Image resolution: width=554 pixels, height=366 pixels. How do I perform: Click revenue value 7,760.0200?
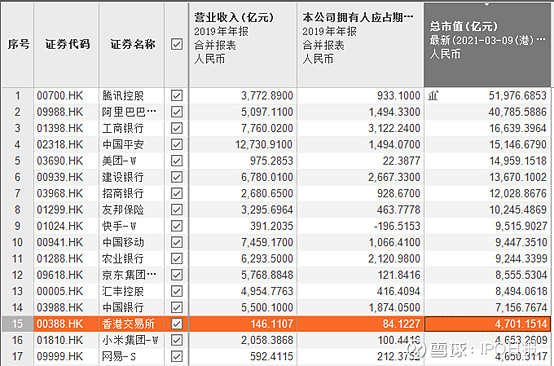coord(267,128)
